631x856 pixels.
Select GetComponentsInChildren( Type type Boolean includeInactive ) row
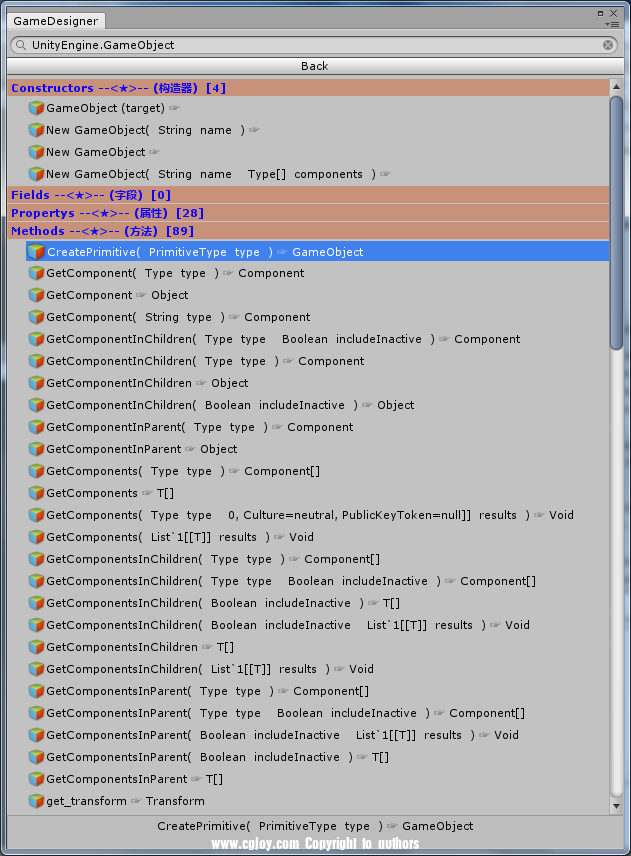click(318, 581)
